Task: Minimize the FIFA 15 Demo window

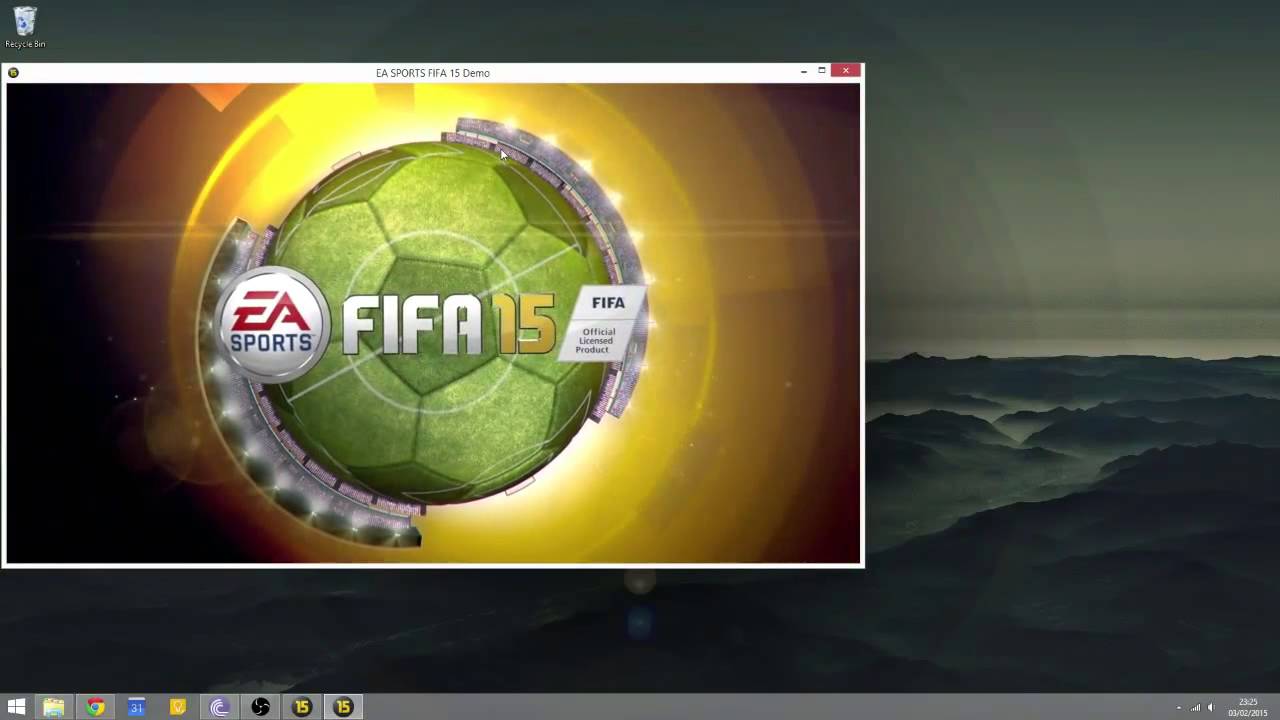Action: (804, 71)
